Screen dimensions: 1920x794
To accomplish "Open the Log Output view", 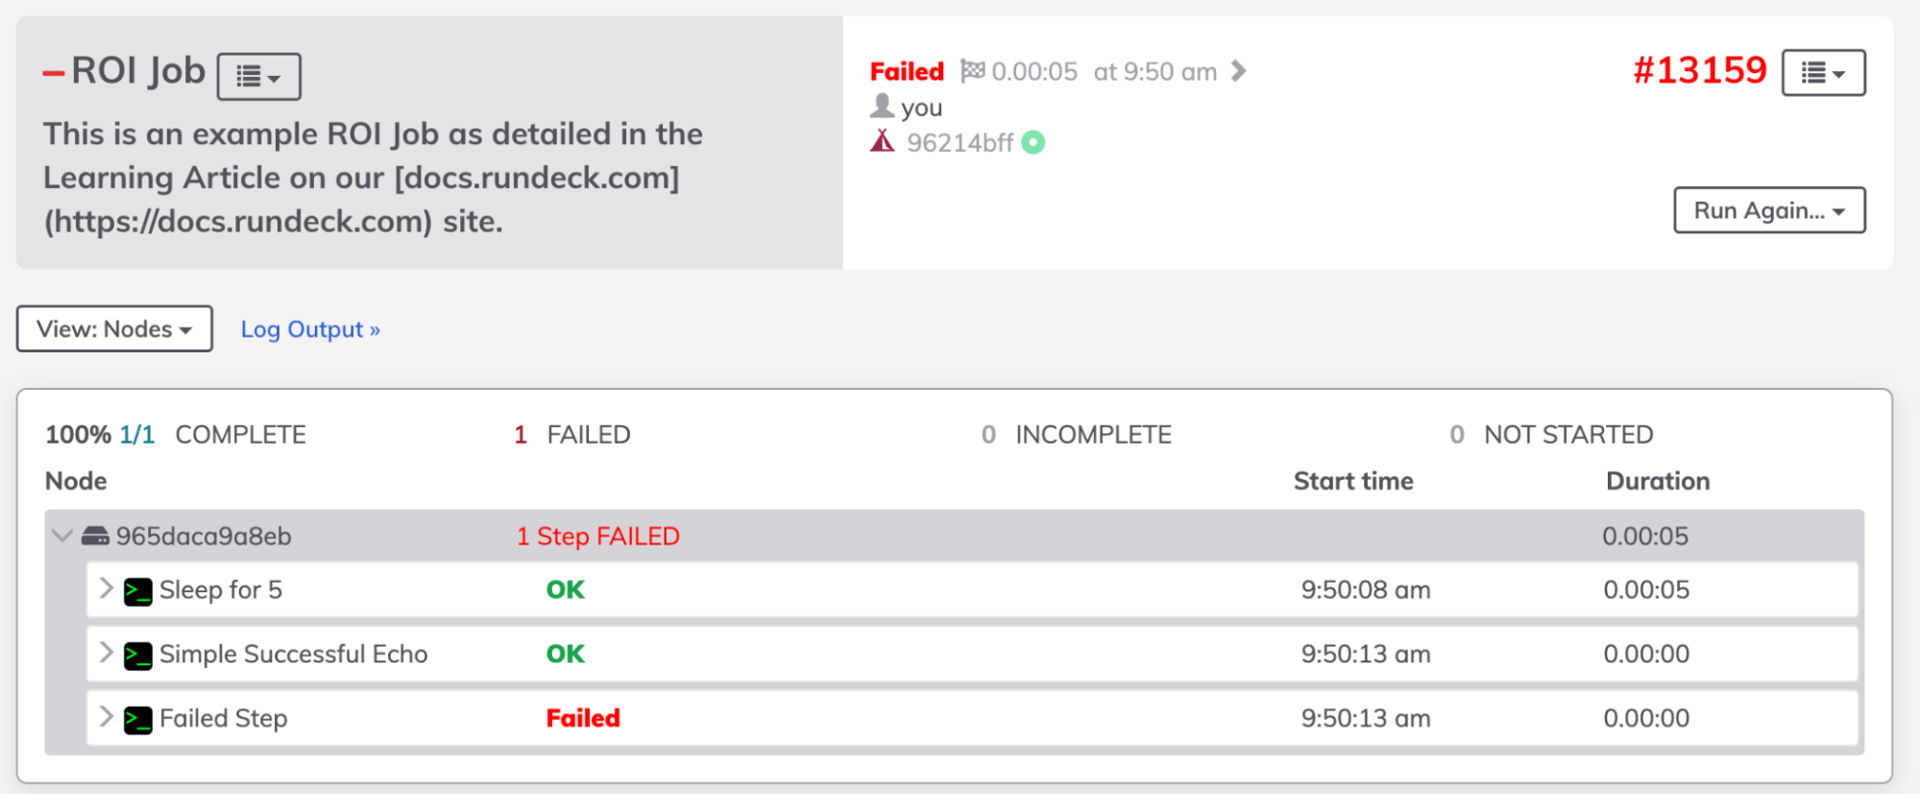I will coord(310,328).
